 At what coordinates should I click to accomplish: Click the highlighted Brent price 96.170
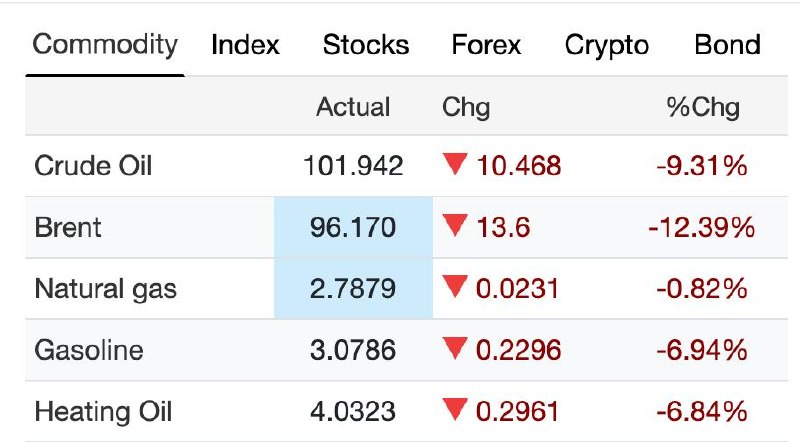coord(353,228)
